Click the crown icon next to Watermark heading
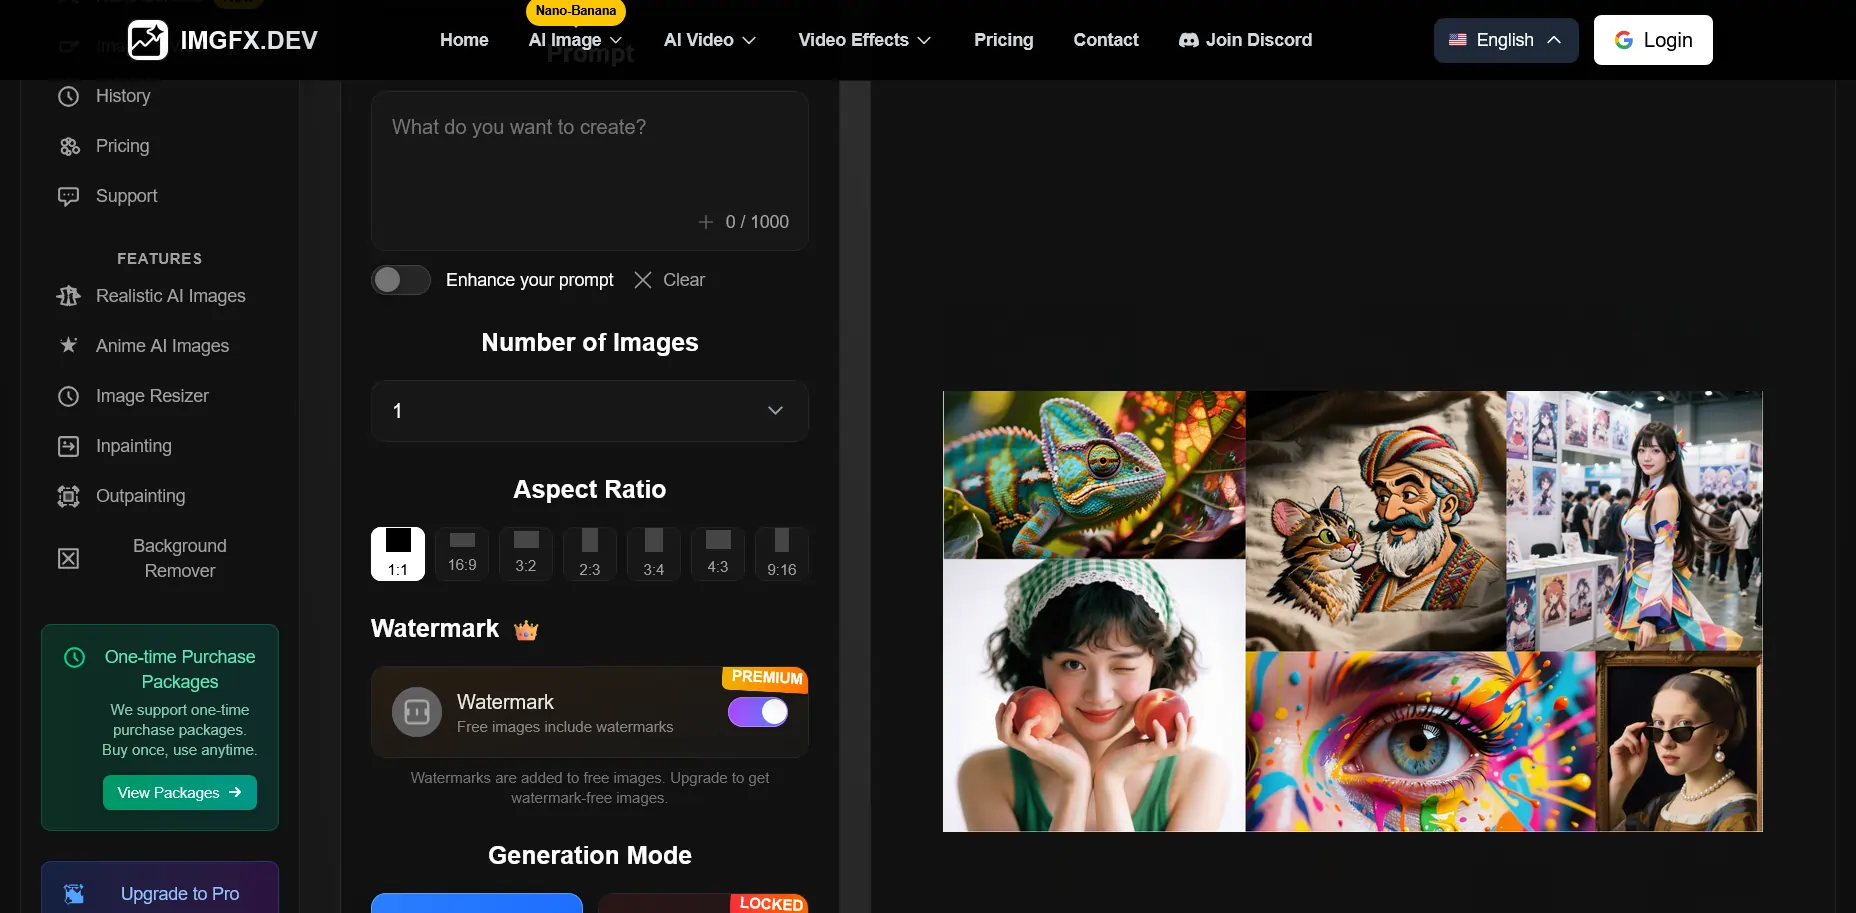1856x913 pixels. (x=526, y=630)
